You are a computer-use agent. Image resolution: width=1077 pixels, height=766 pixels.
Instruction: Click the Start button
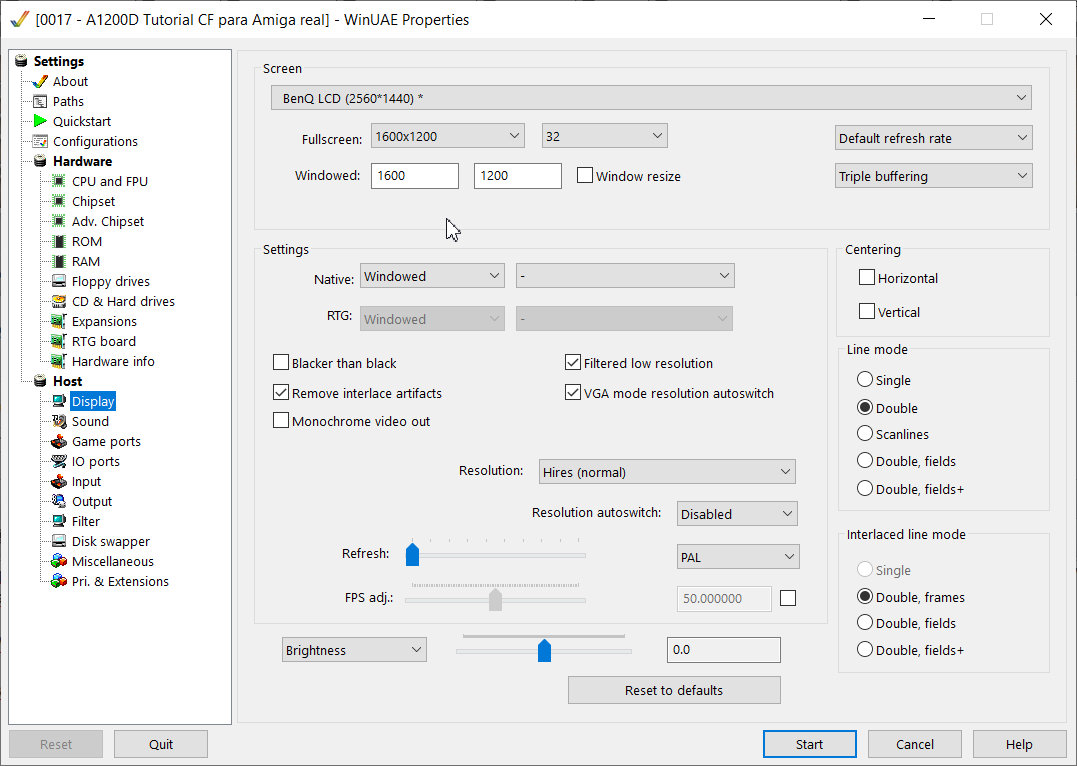point(809,744)
